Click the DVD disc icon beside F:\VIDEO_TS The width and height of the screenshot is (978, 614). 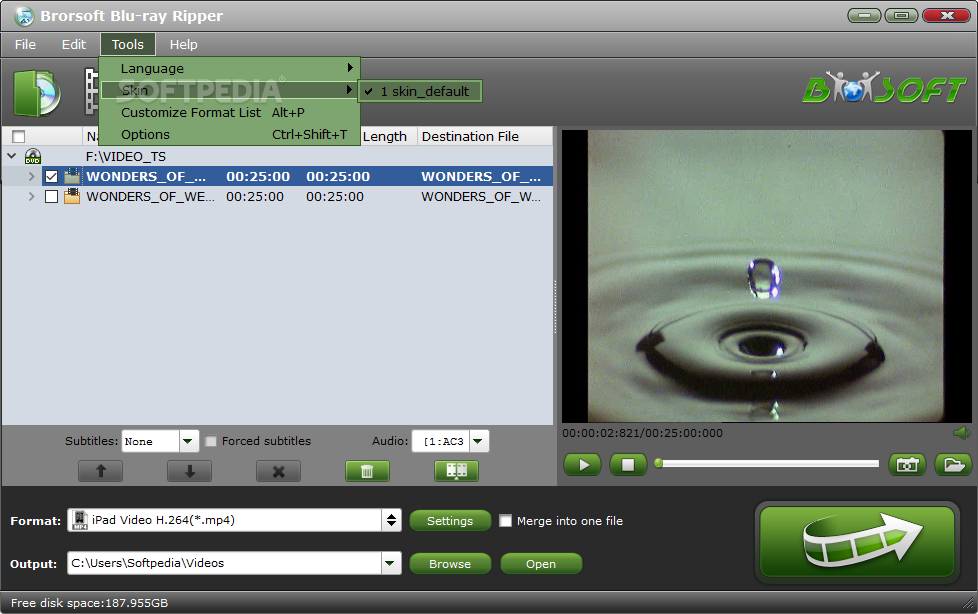32,156
